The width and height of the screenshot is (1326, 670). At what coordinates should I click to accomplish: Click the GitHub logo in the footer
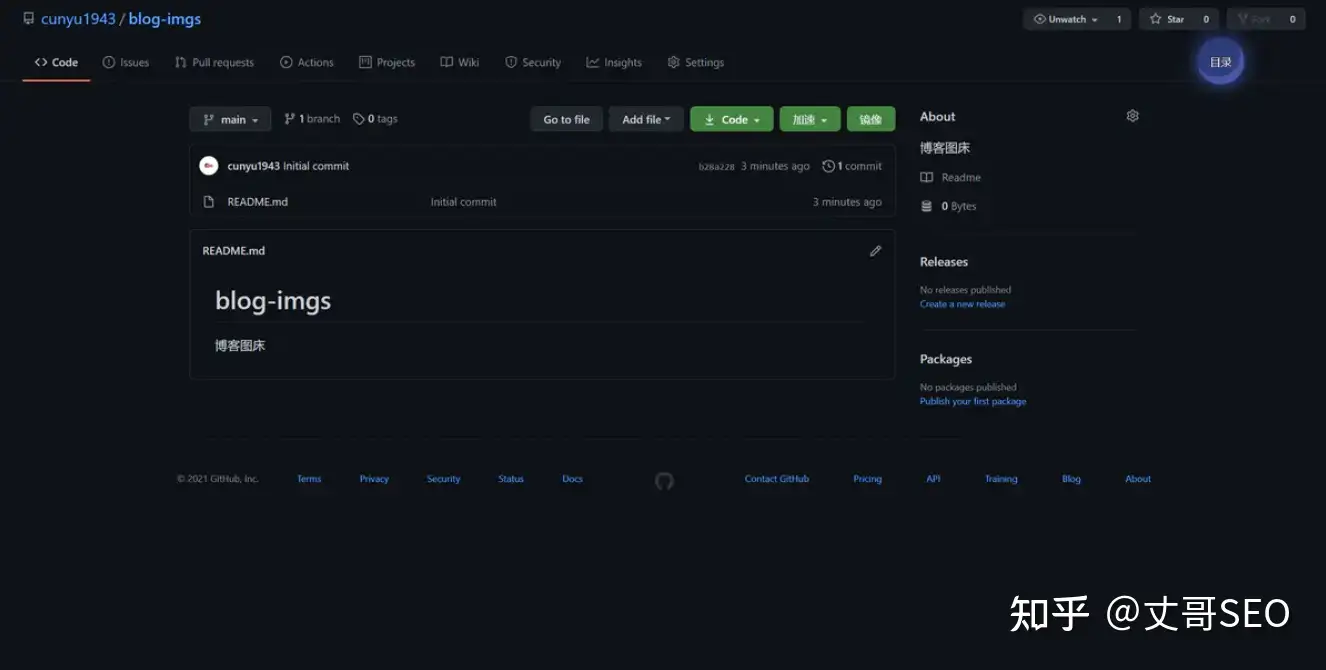click(x=664, y=481)
